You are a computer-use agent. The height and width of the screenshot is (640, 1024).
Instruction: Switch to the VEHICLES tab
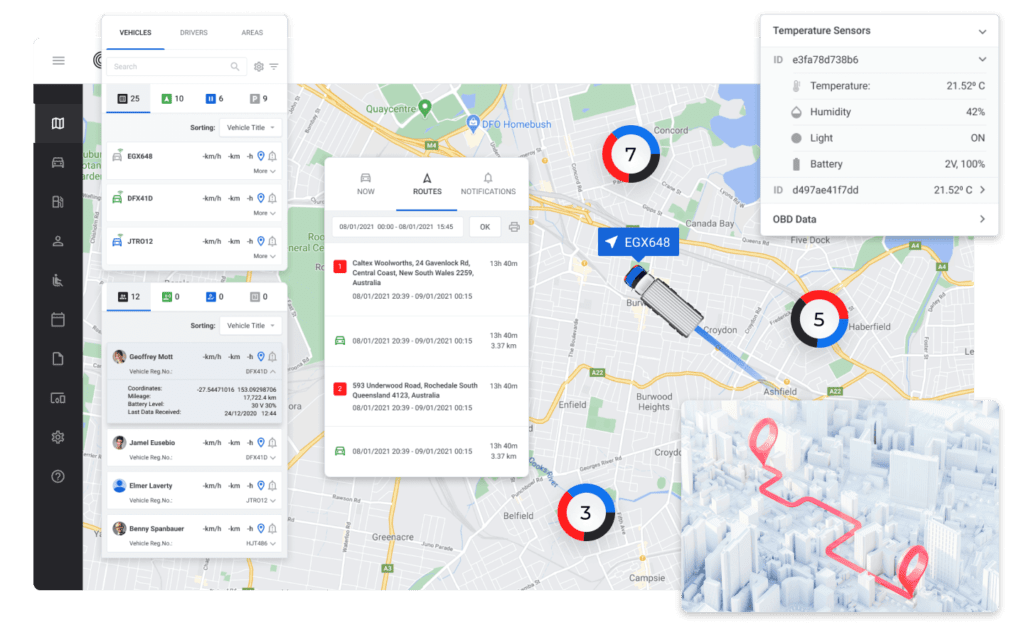pyautogui.click(x=135, y=33)
